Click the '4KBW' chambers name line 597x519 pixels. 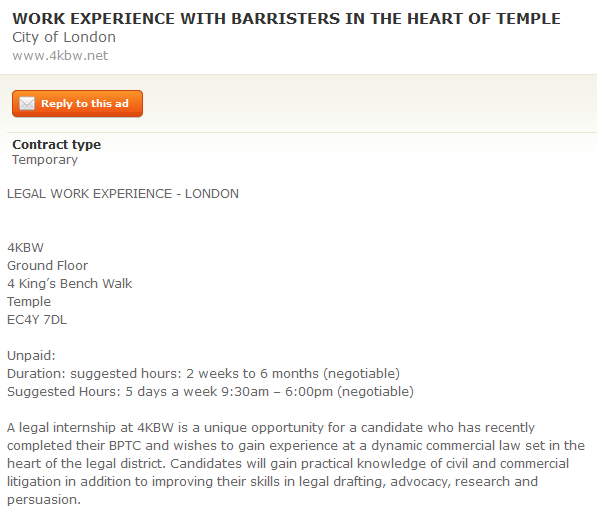pos(26,248)
